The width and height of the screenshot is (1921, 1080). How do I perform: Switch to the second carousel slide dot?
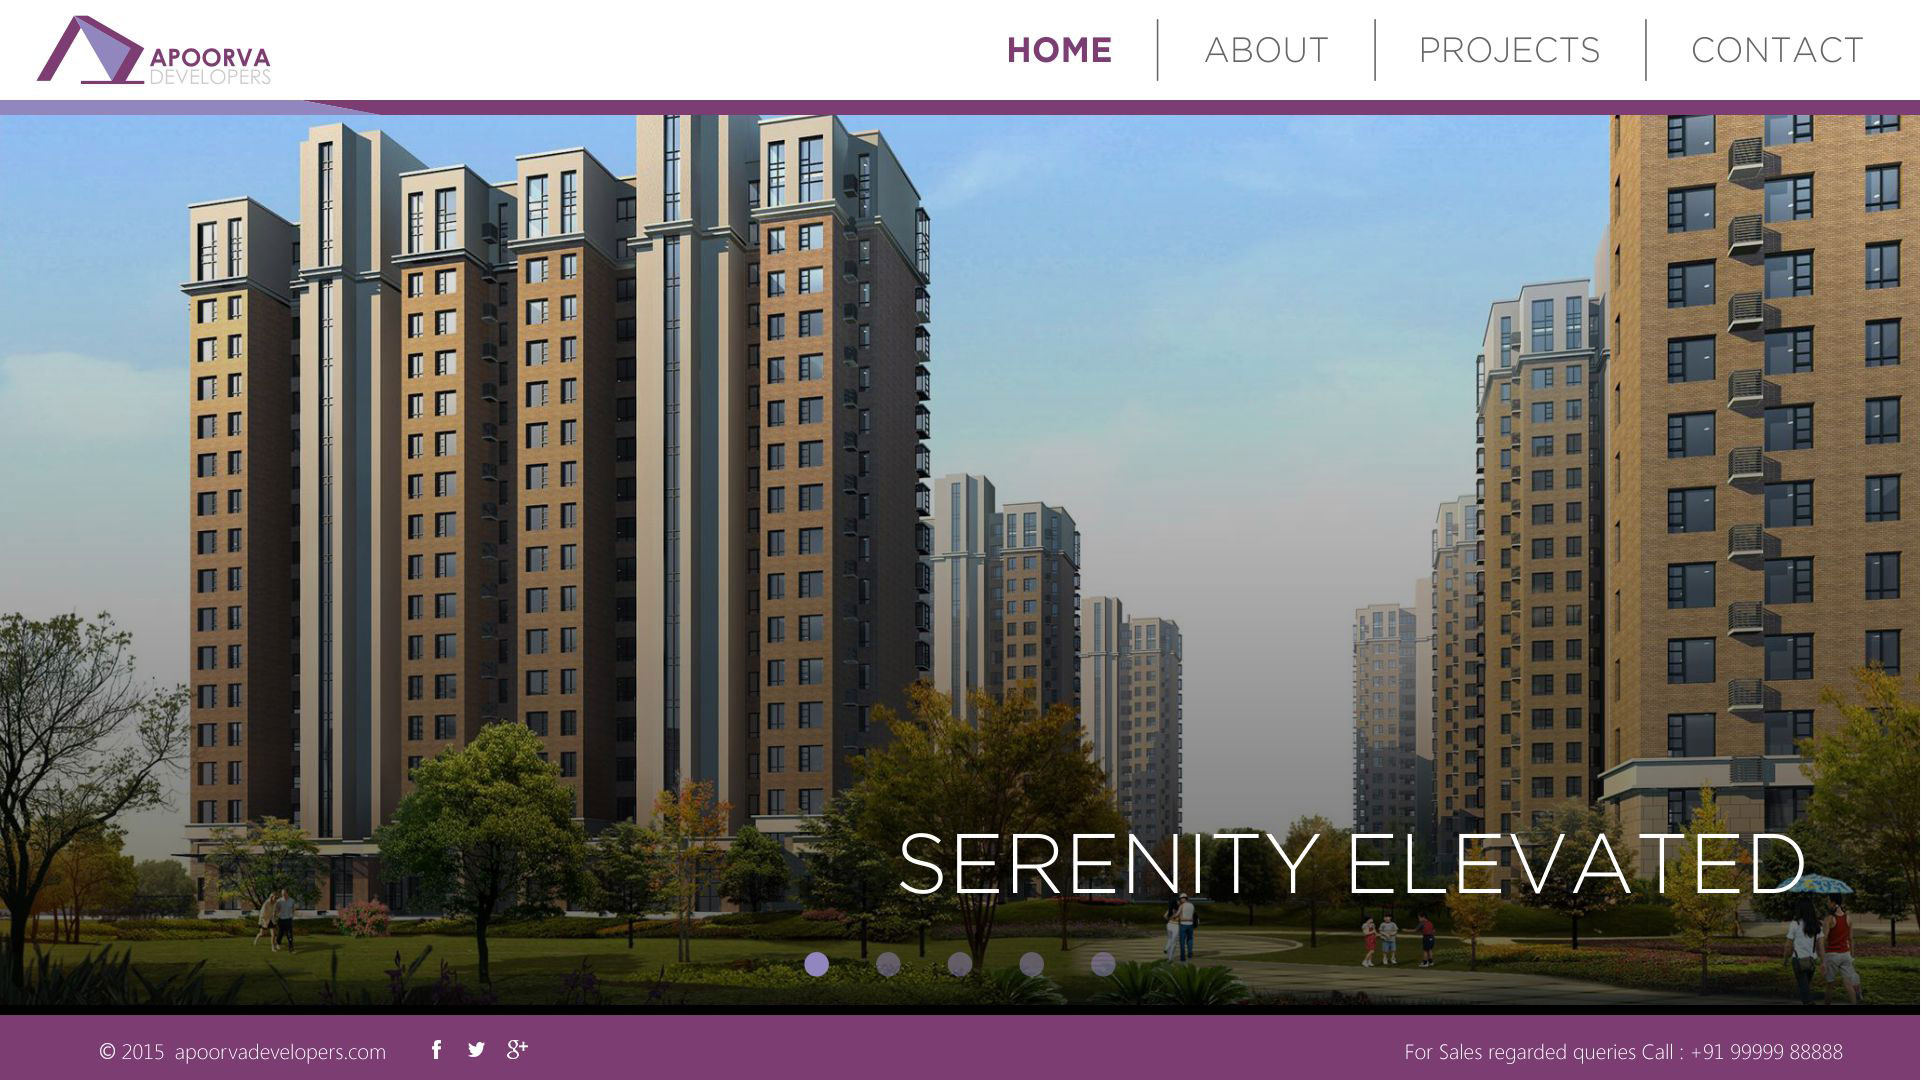point(888,964)
